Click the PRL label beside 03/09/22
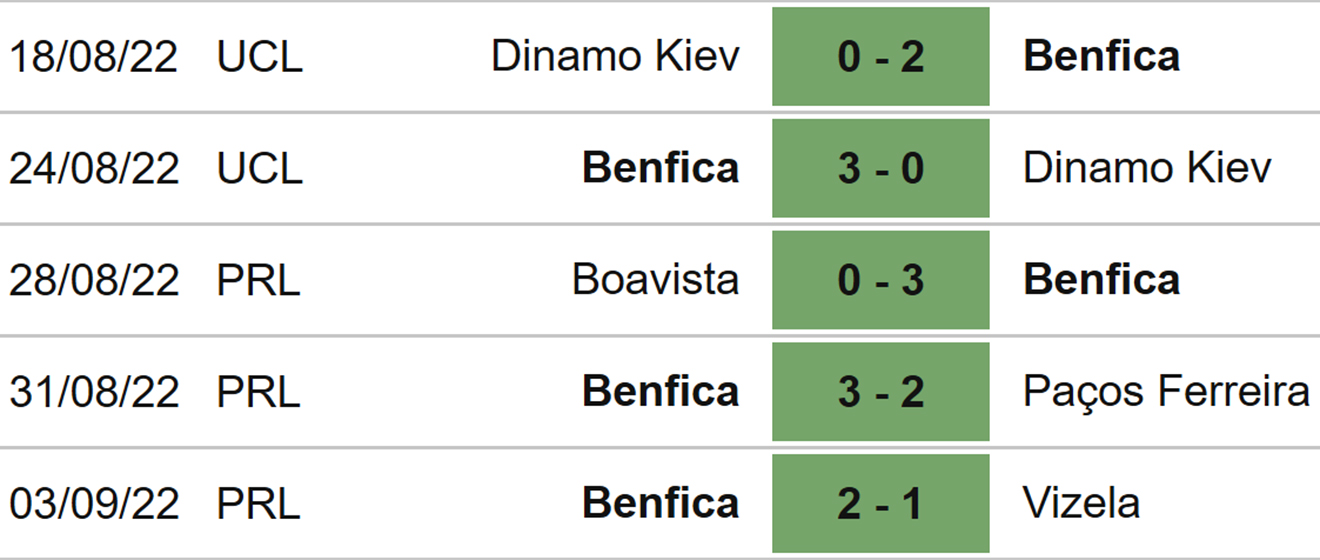This screenshot has width=1320, height=560. point(258,503)
